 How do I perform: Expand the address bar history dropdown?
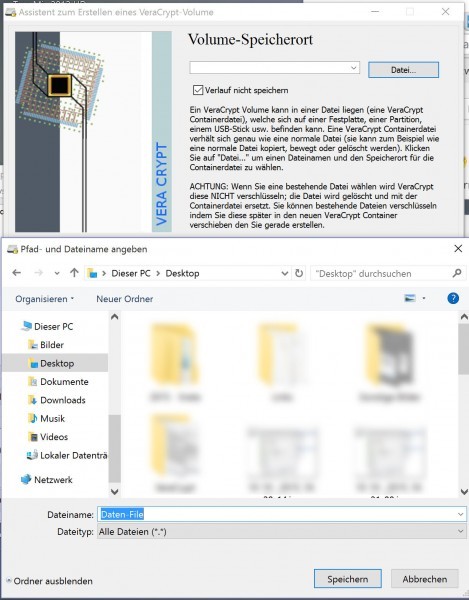click(285, 274)
